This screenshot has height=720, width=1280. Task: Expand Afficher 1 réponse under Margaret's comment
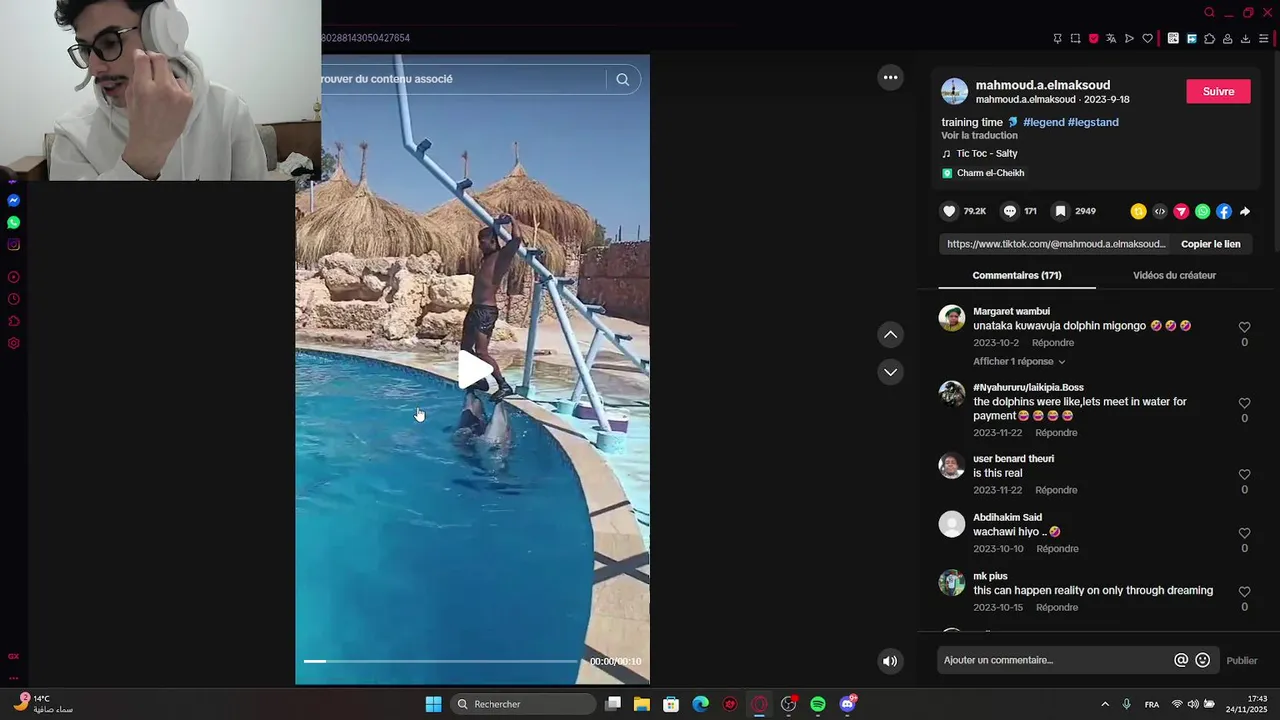pyautogui.click(x=1019, y=361)
